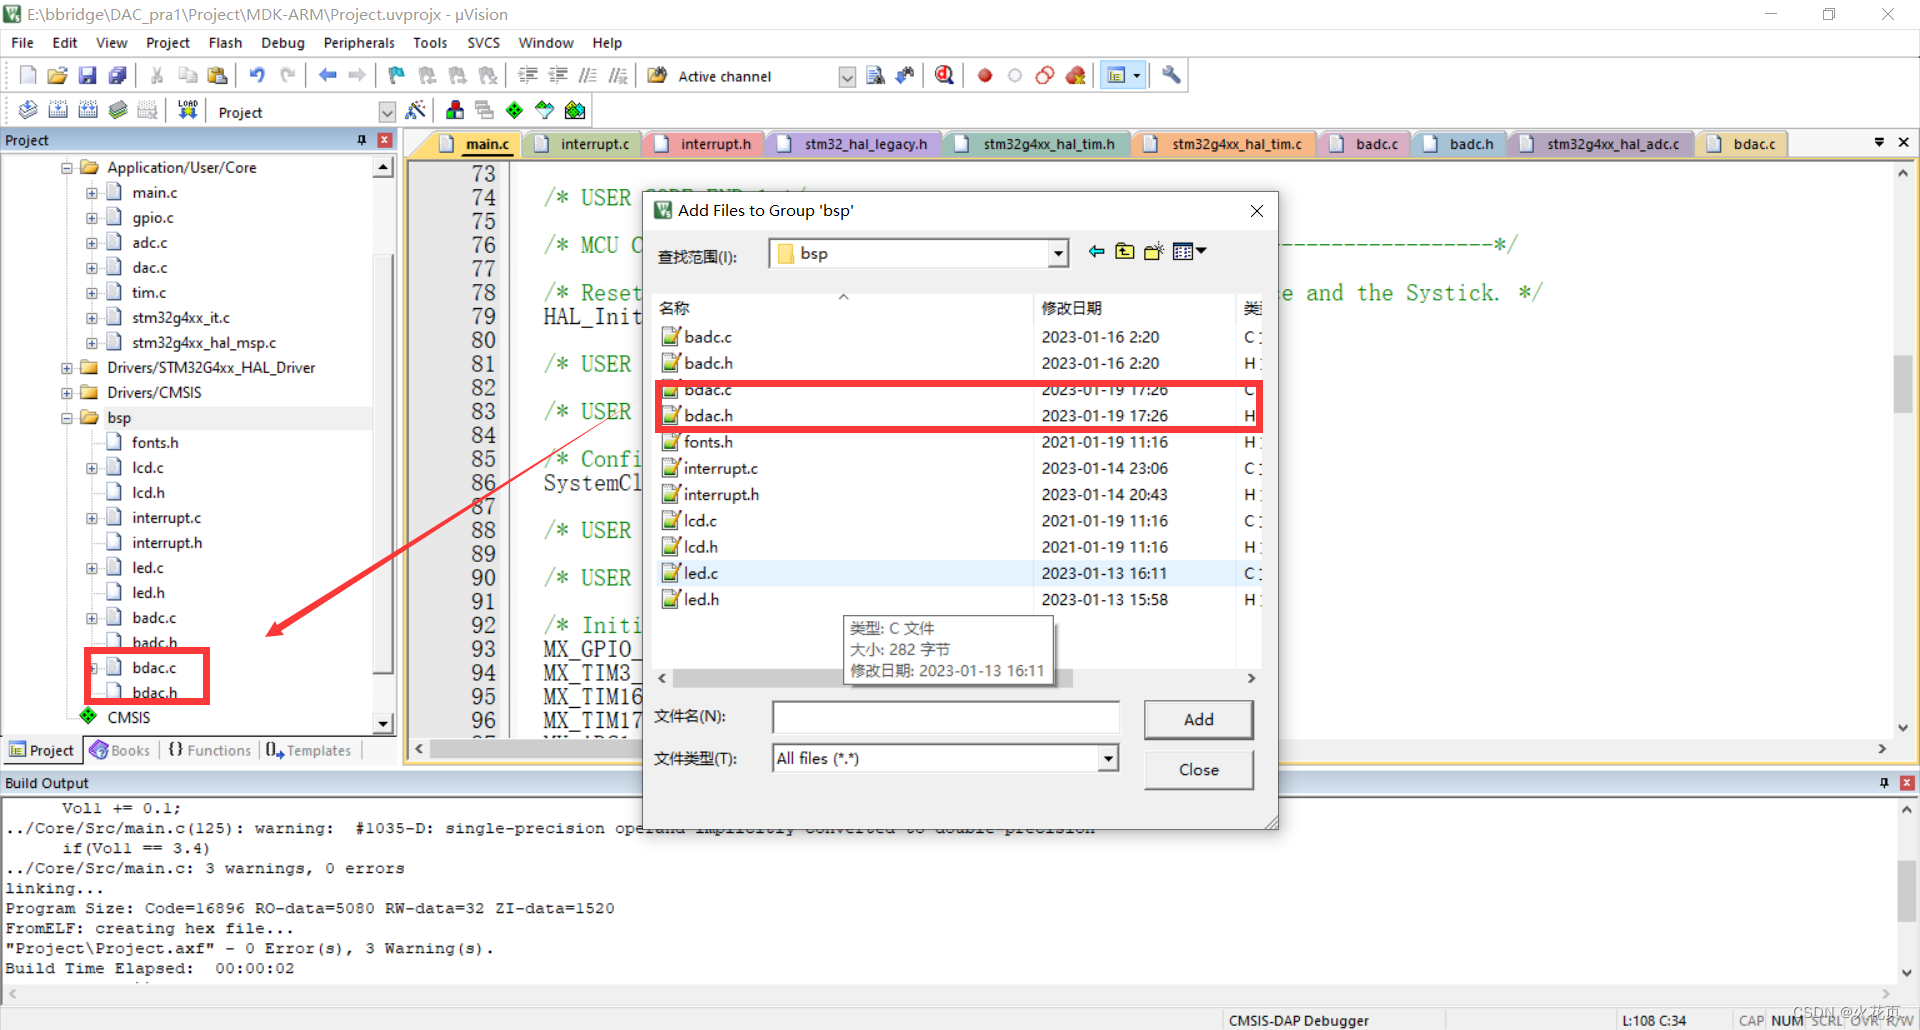This screenshot has width=1920, height=1030.
Task: Click the Configure µVision wrench icon
Action: point(1170,75)
